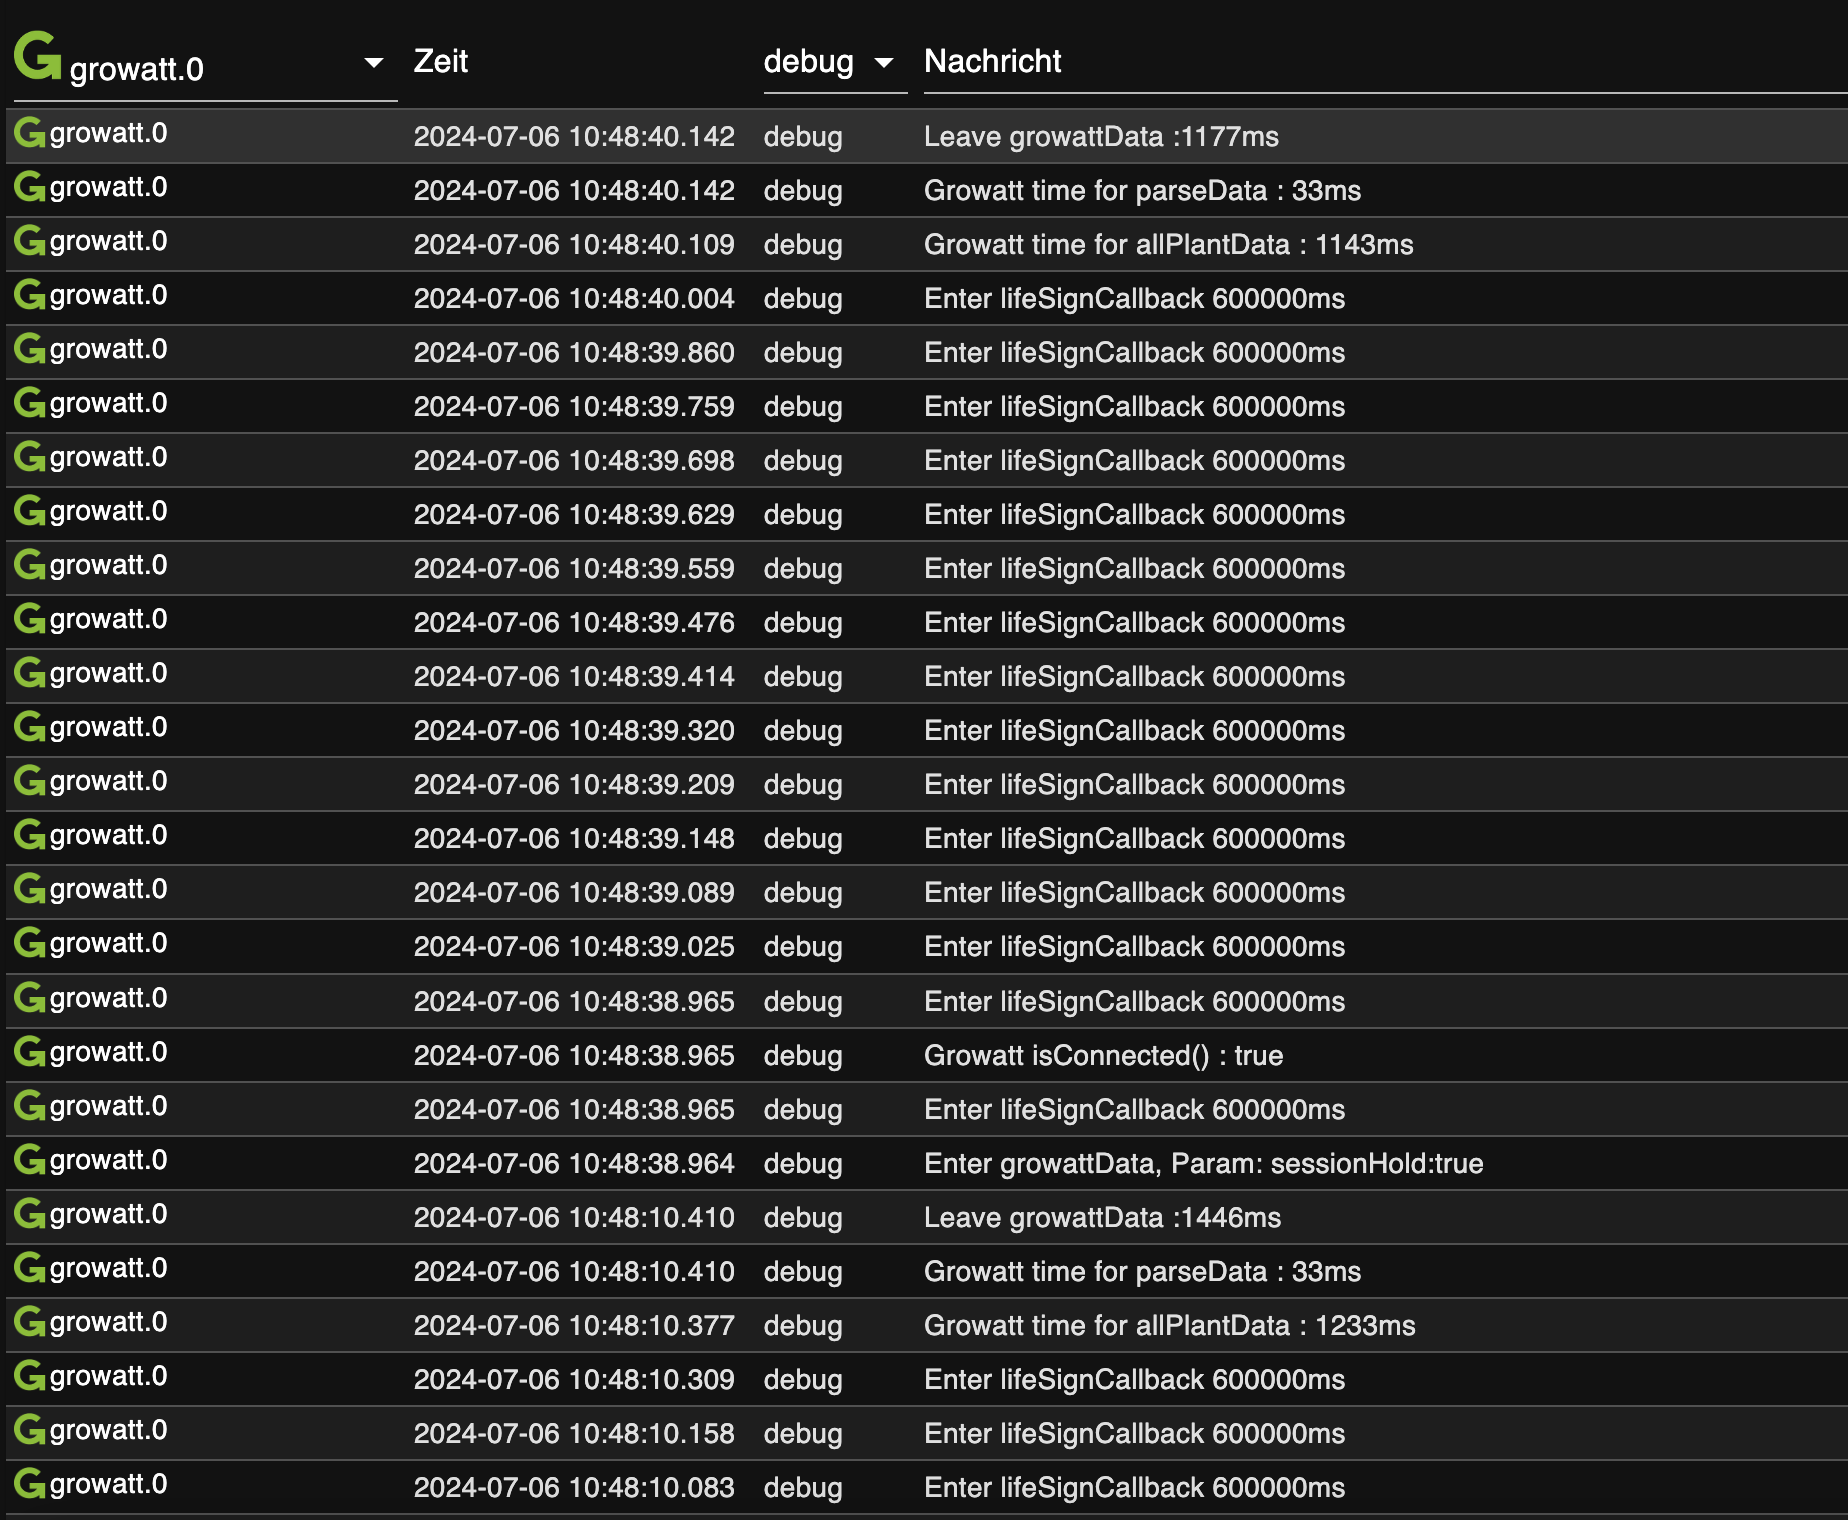The height and width of the screenshot is (1520, 1848).
Task: Click the Growatt icon in the 10:48:39.698 row
Action: pos(30,457)
